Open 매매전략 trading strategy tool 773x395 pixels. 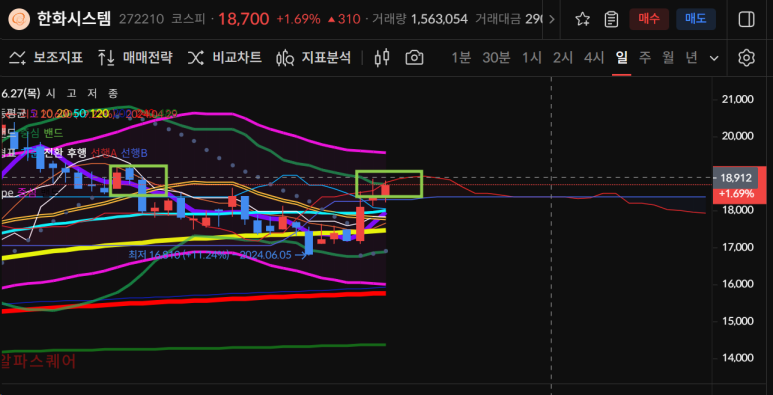[x=135, y=58]
